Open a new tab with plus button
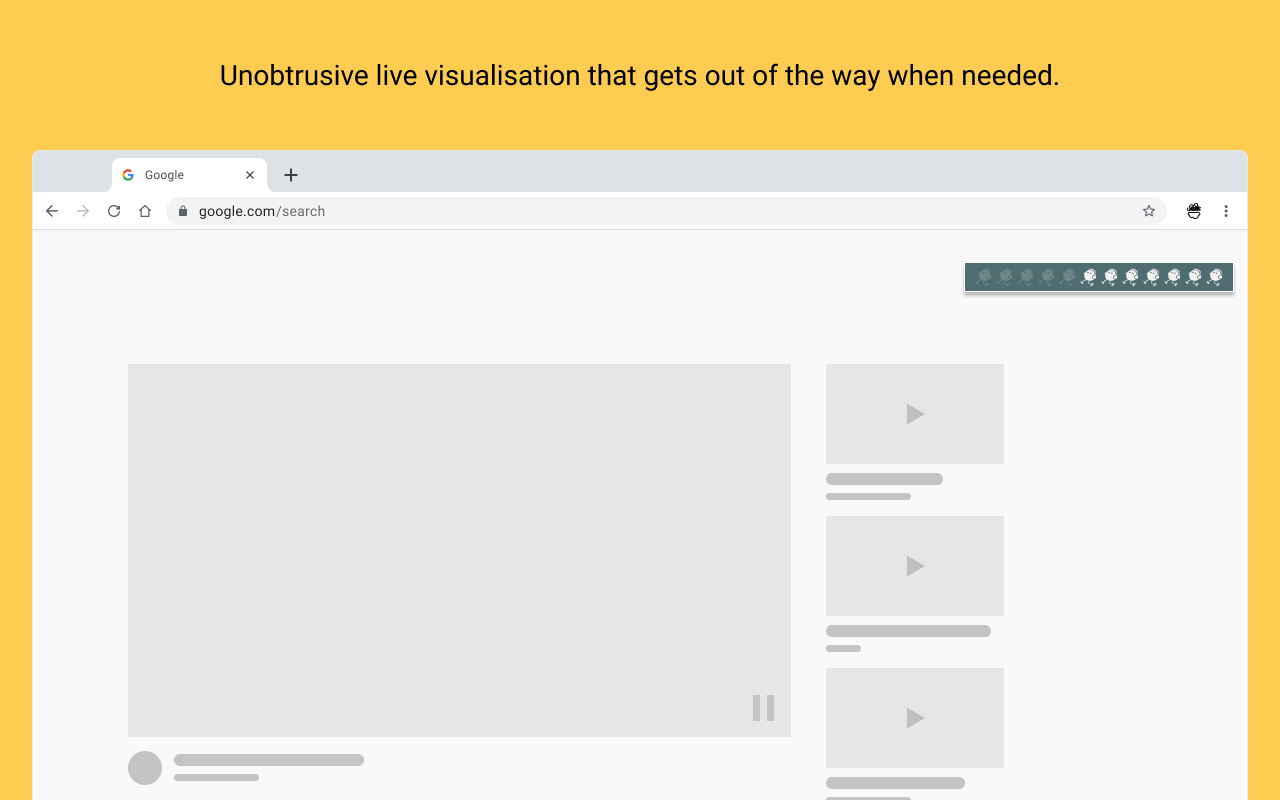Viewport: 1280px width, 800px height. click(291, 175)
